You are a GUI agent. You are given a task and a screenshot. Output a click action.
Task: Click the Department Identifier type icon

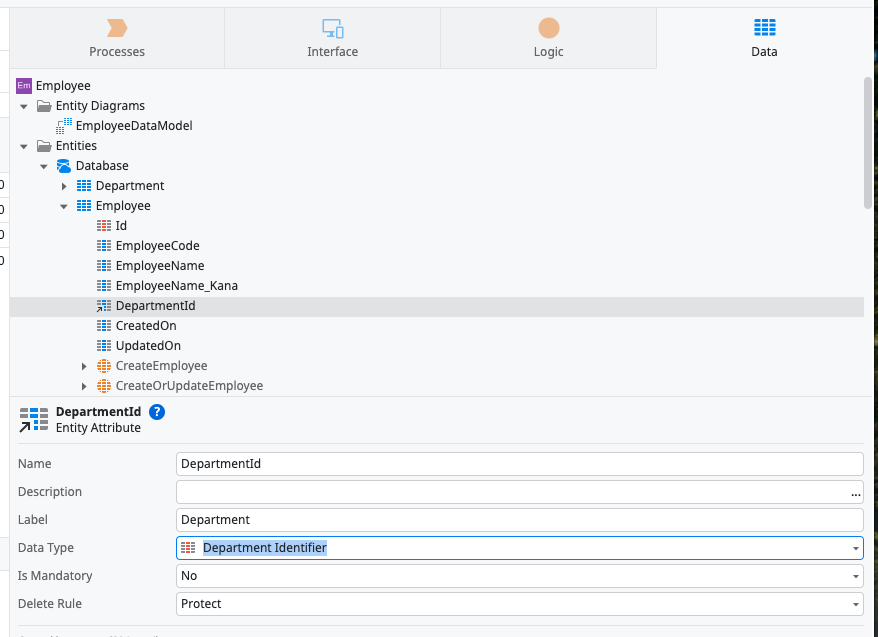(x=189, y=548)
